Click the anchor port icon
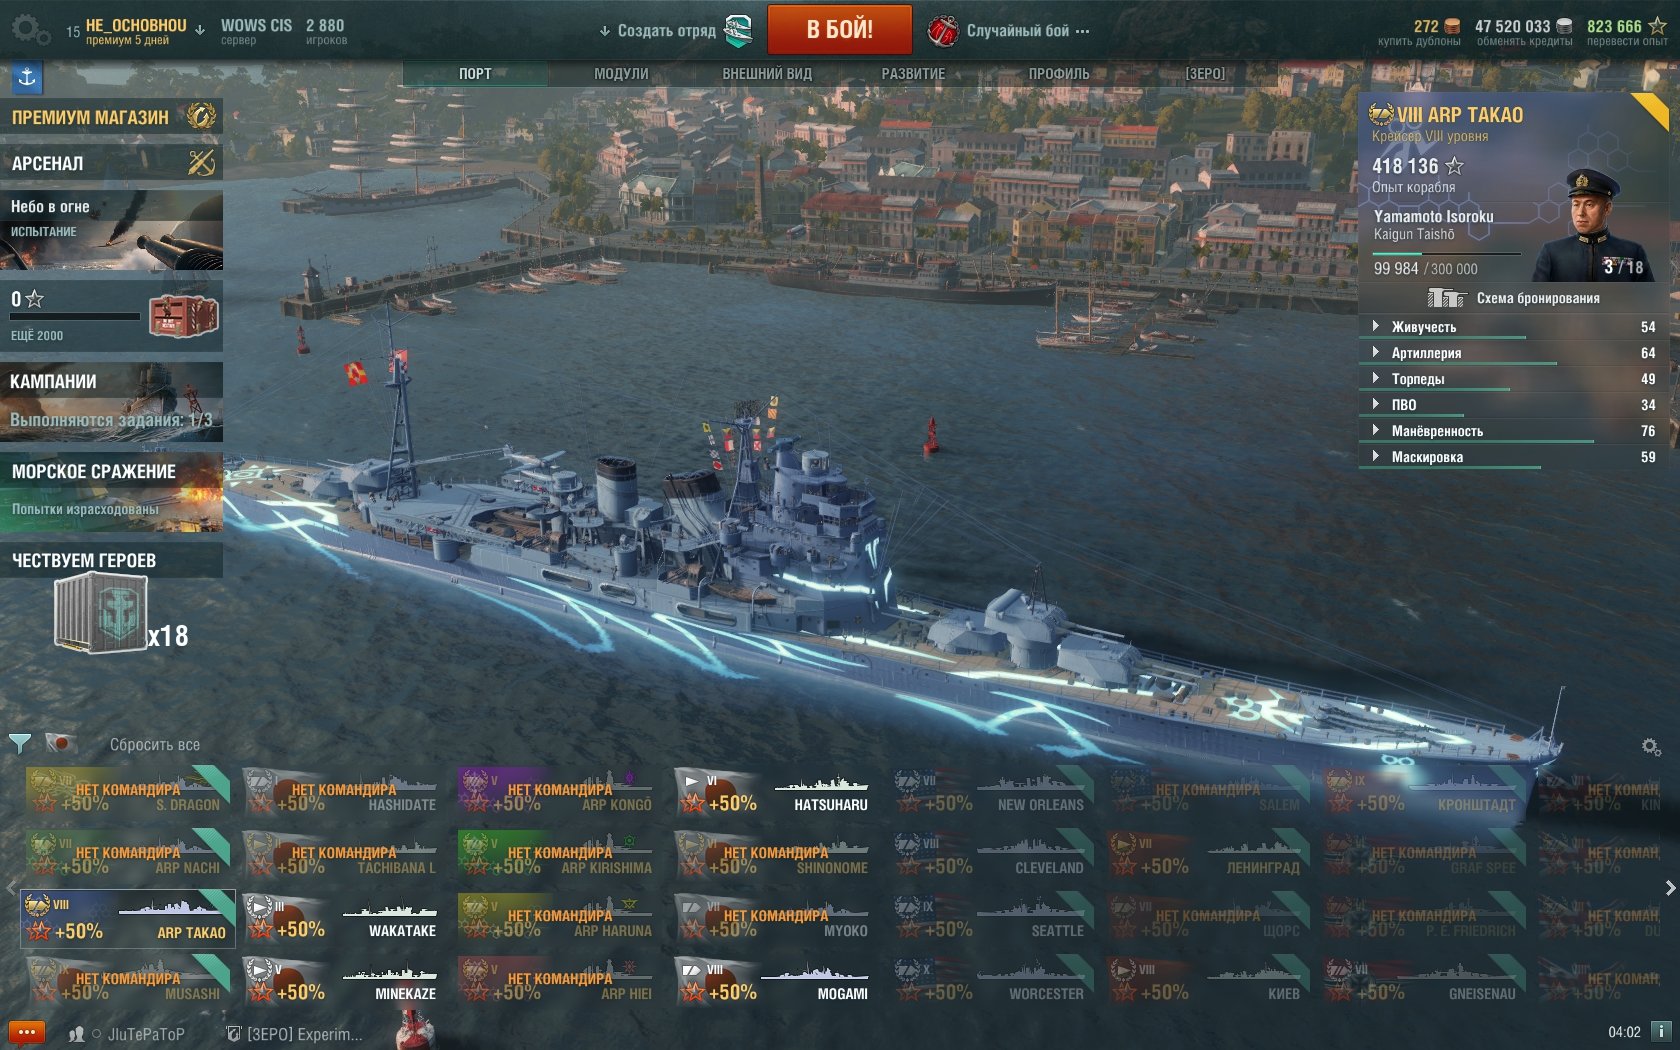 point(27,77)
